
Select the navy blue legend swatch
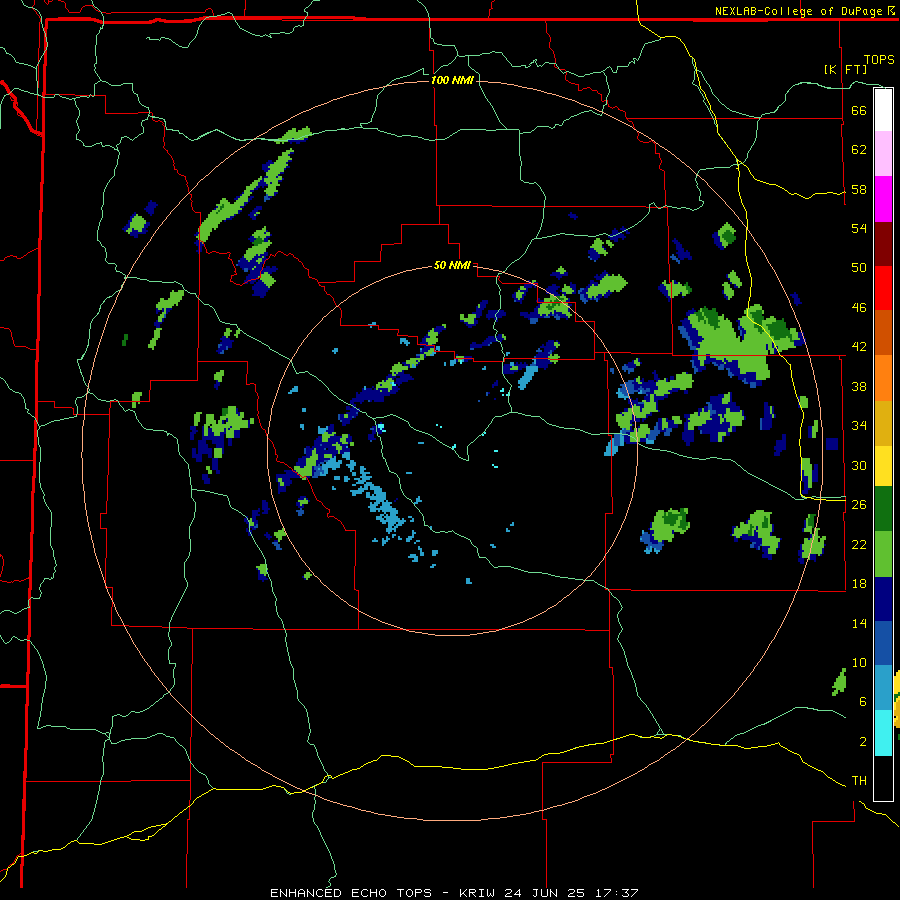coord(883,599)
